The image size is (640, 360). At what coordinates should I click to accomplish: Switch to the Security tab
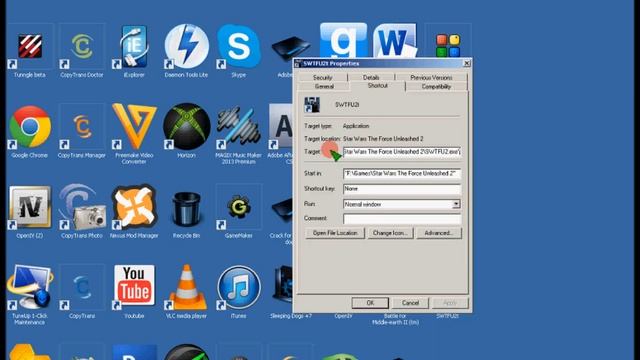click(x=322, y=77)
